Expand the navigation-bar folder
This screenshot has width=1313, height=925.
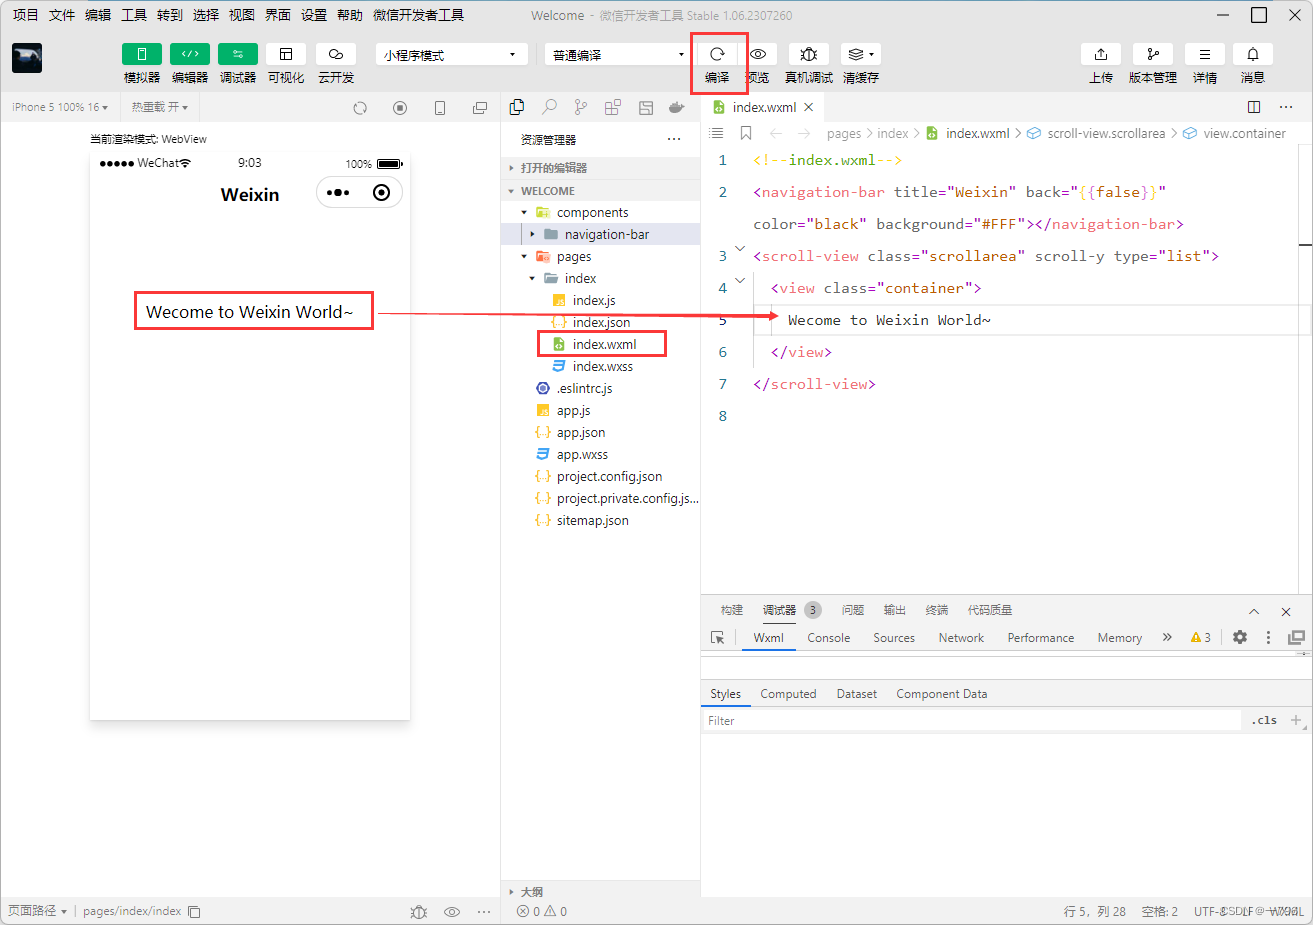(x=600, y=234)
